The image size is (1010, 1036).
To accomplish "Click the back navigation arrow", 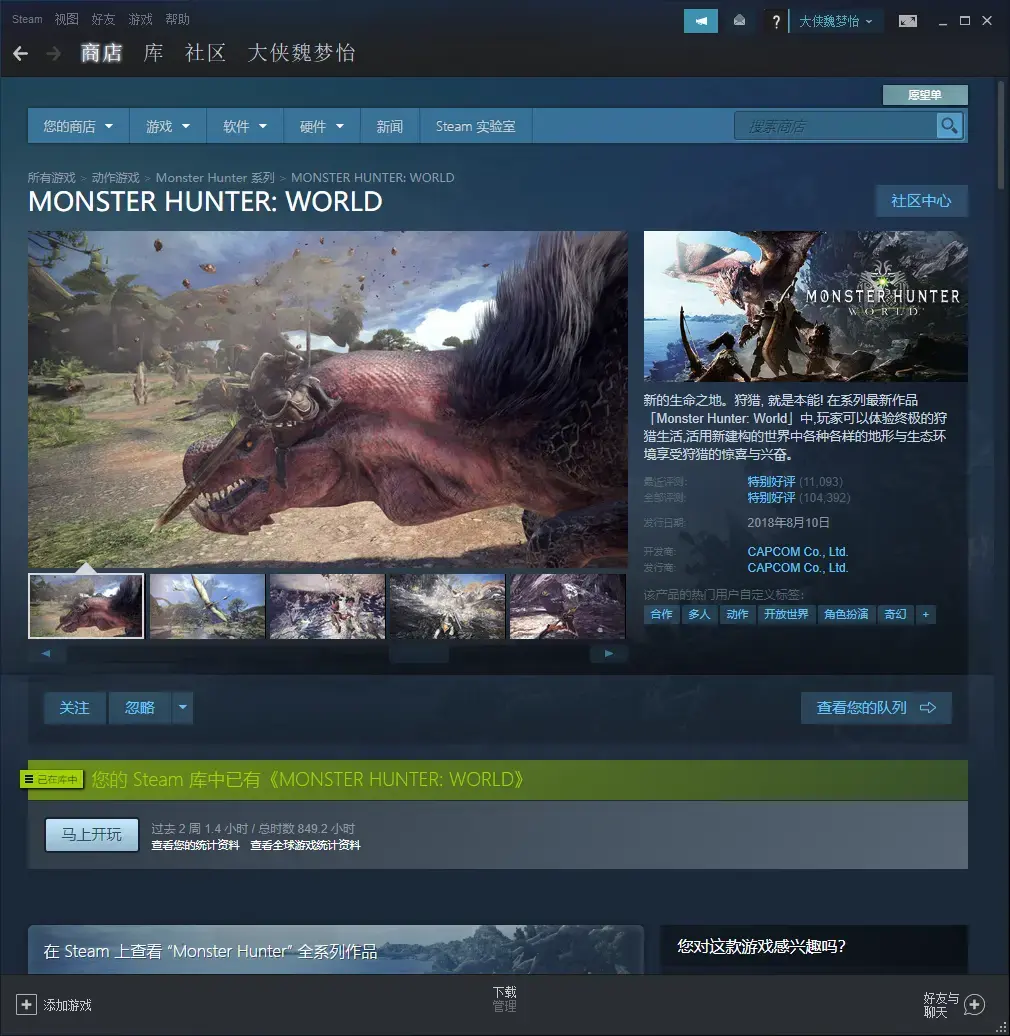I will coord(20,54).
